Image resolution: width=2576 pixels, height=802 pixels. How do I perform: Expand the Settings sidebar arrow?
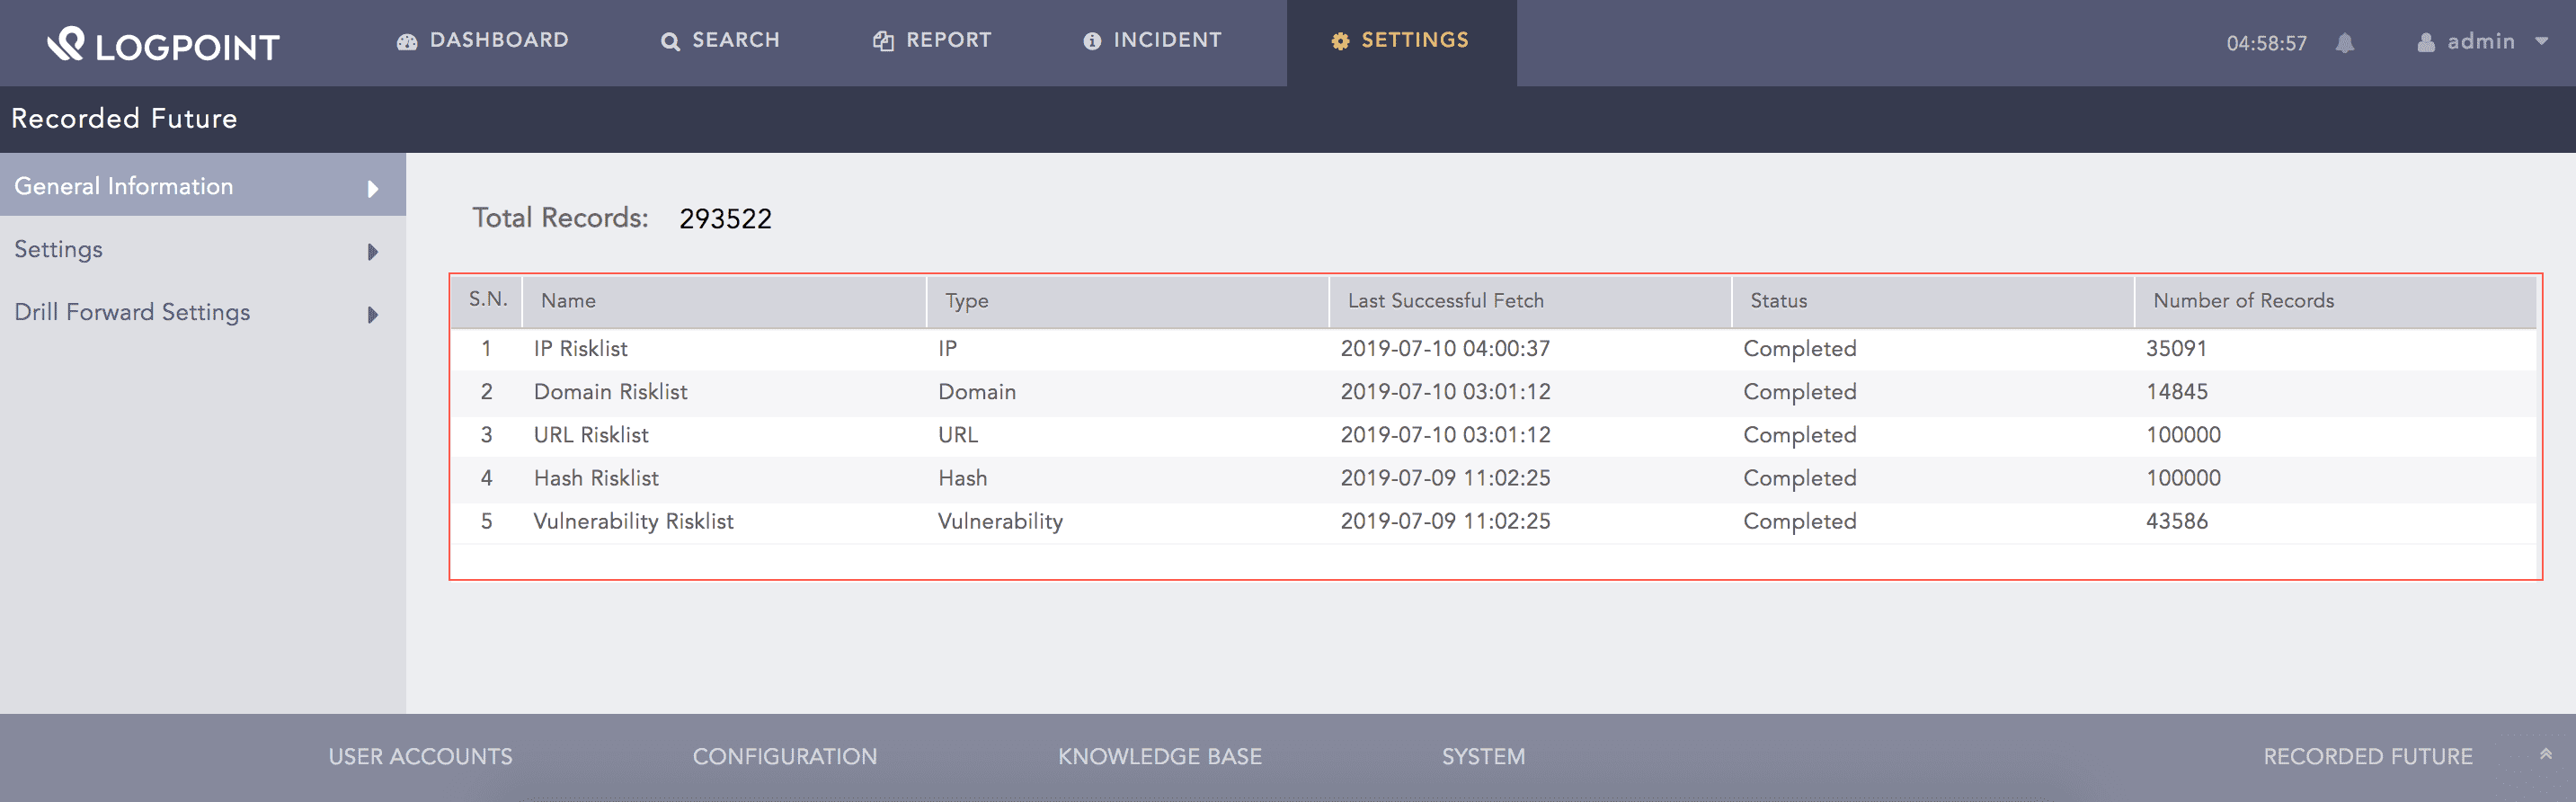coord(373,251)
